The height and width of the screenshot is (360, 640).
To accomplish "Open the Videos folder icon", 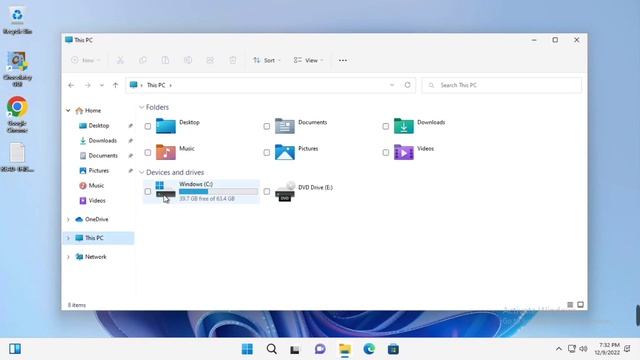I will pos(404,152).
